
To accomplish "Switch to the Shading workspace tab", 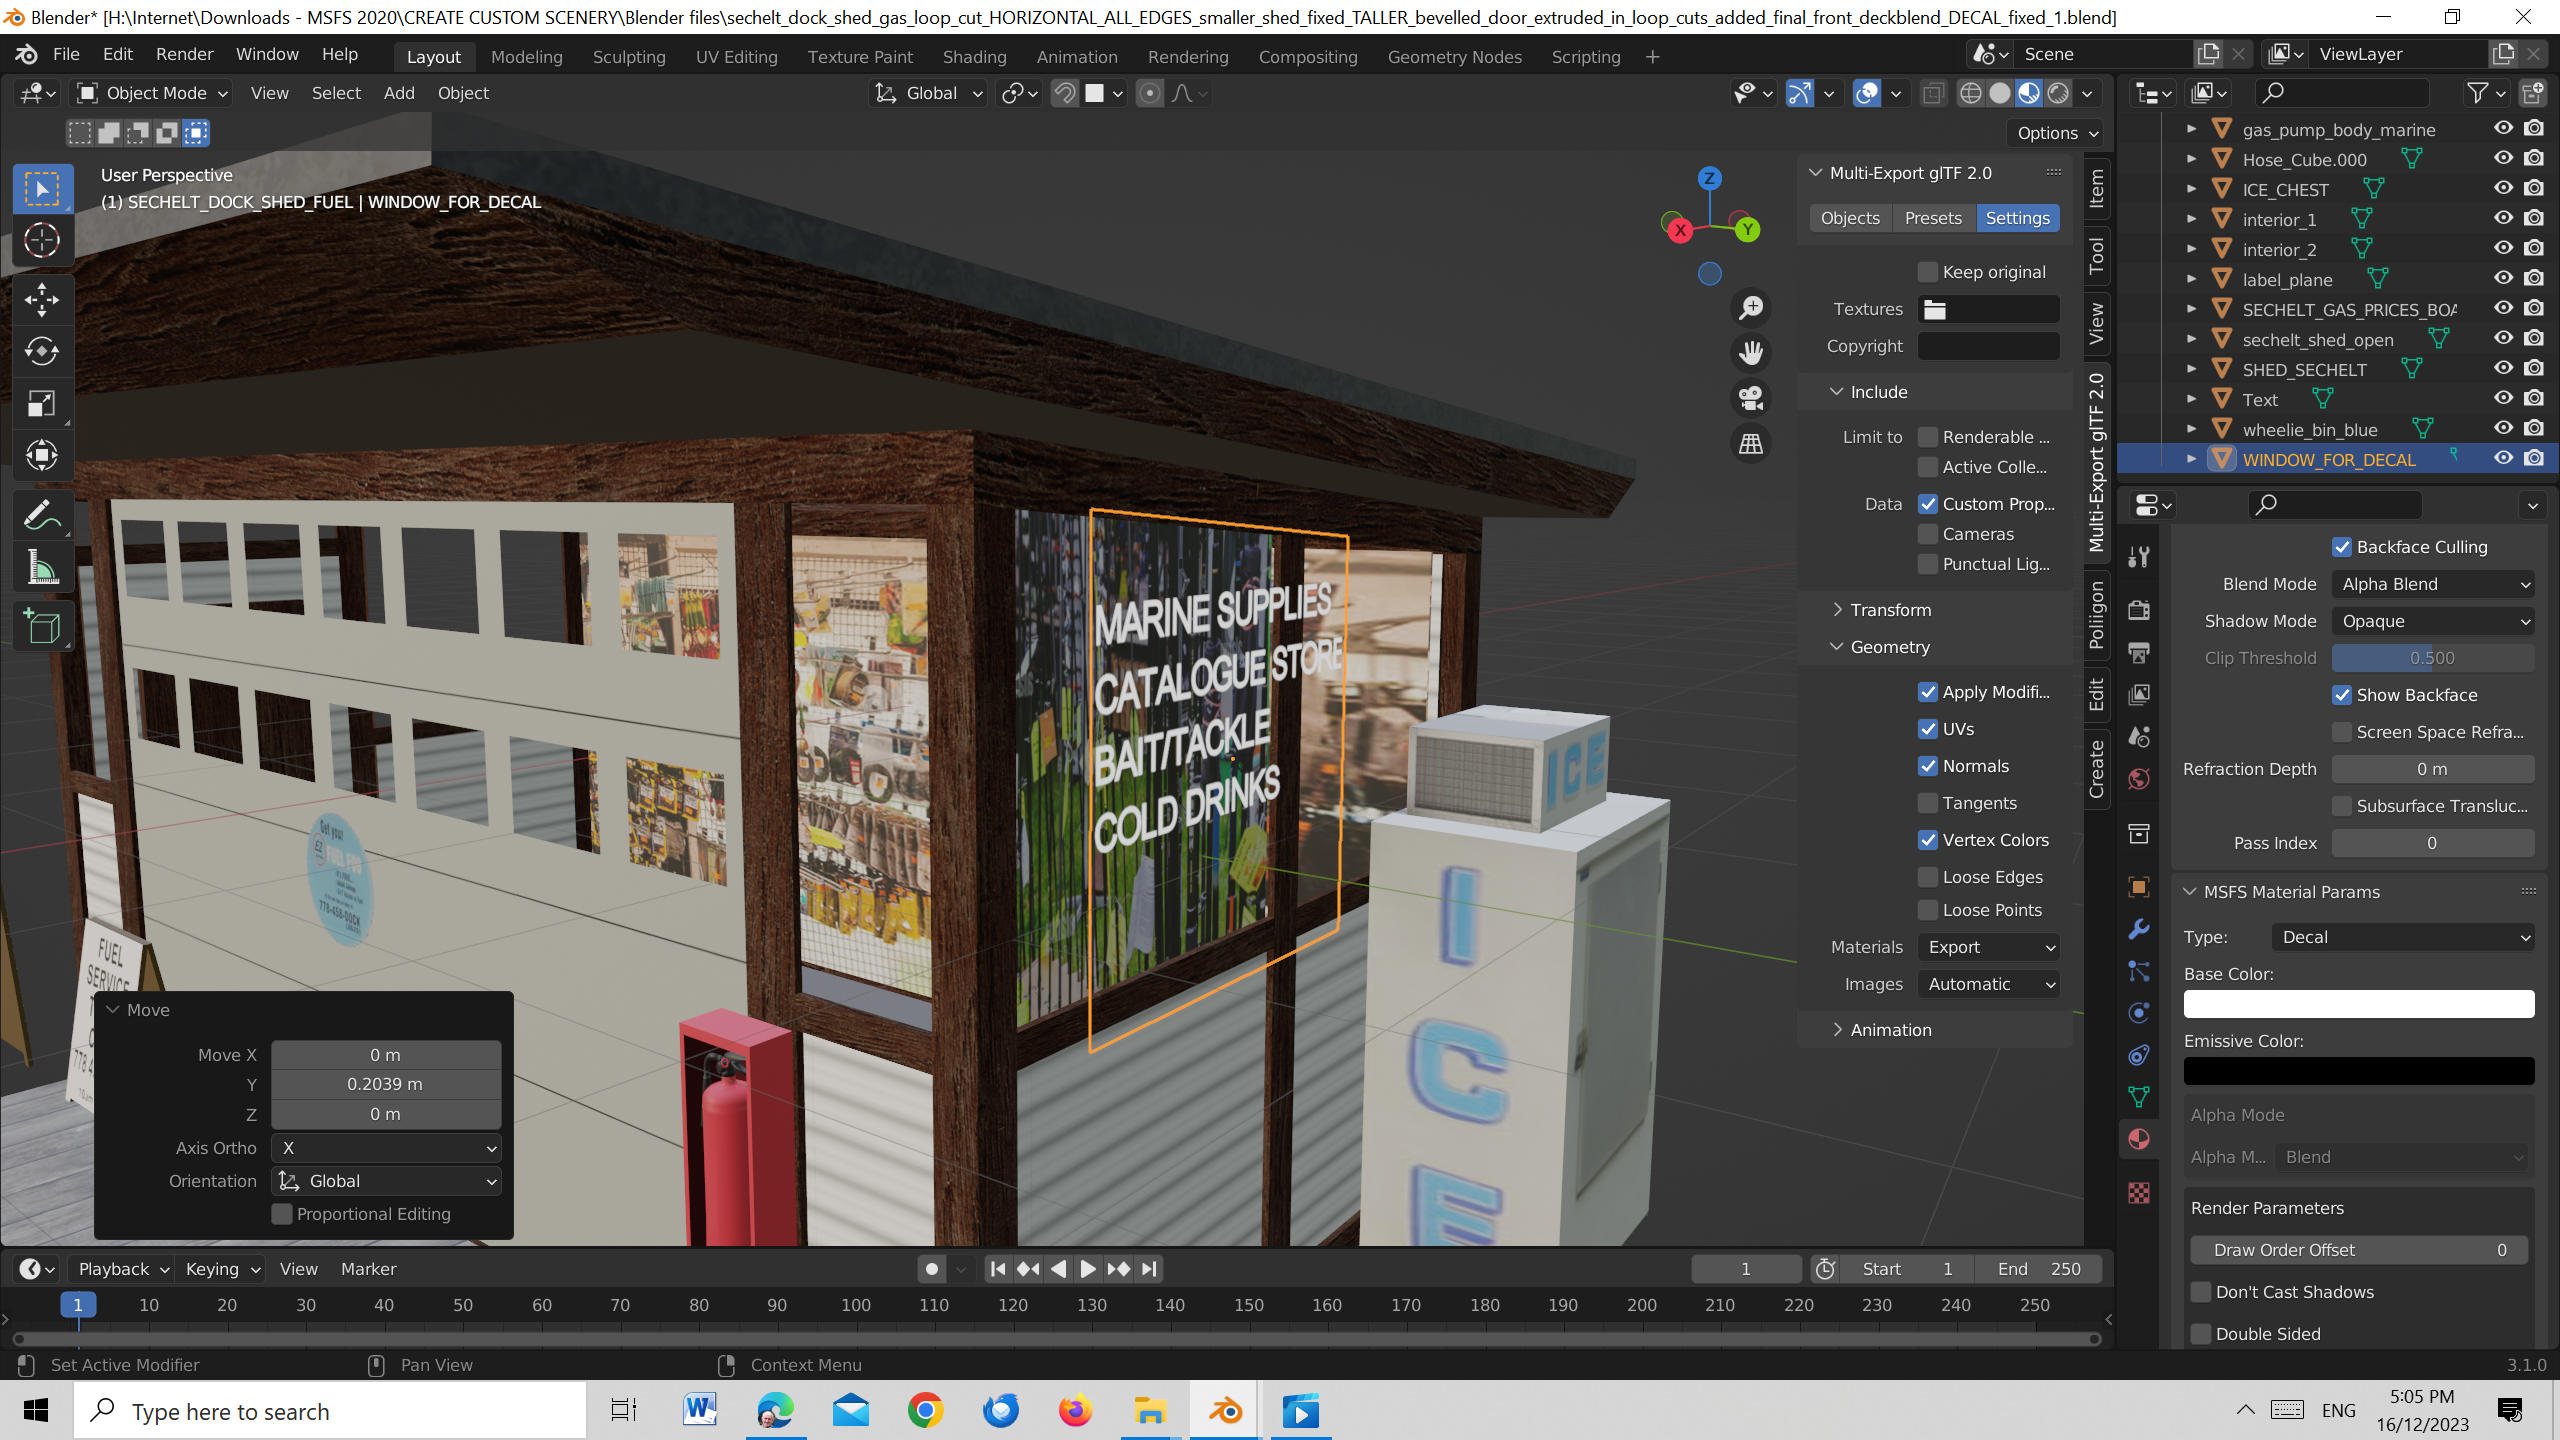I will tap(974, 57).
